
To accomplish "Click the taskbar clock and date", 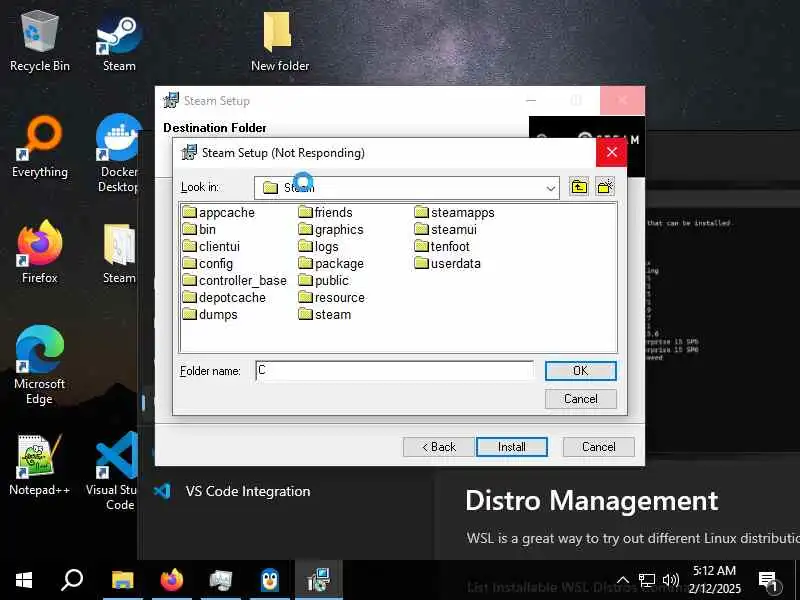I will (714, 580).
